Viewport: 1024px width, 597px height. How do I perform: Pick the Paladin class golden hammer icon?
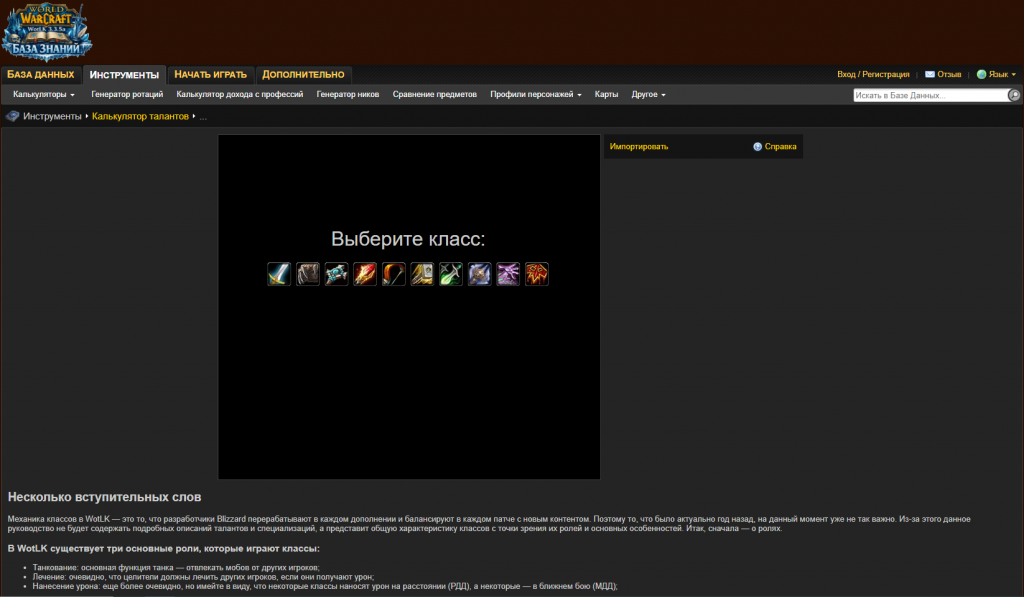pos(422,274)
